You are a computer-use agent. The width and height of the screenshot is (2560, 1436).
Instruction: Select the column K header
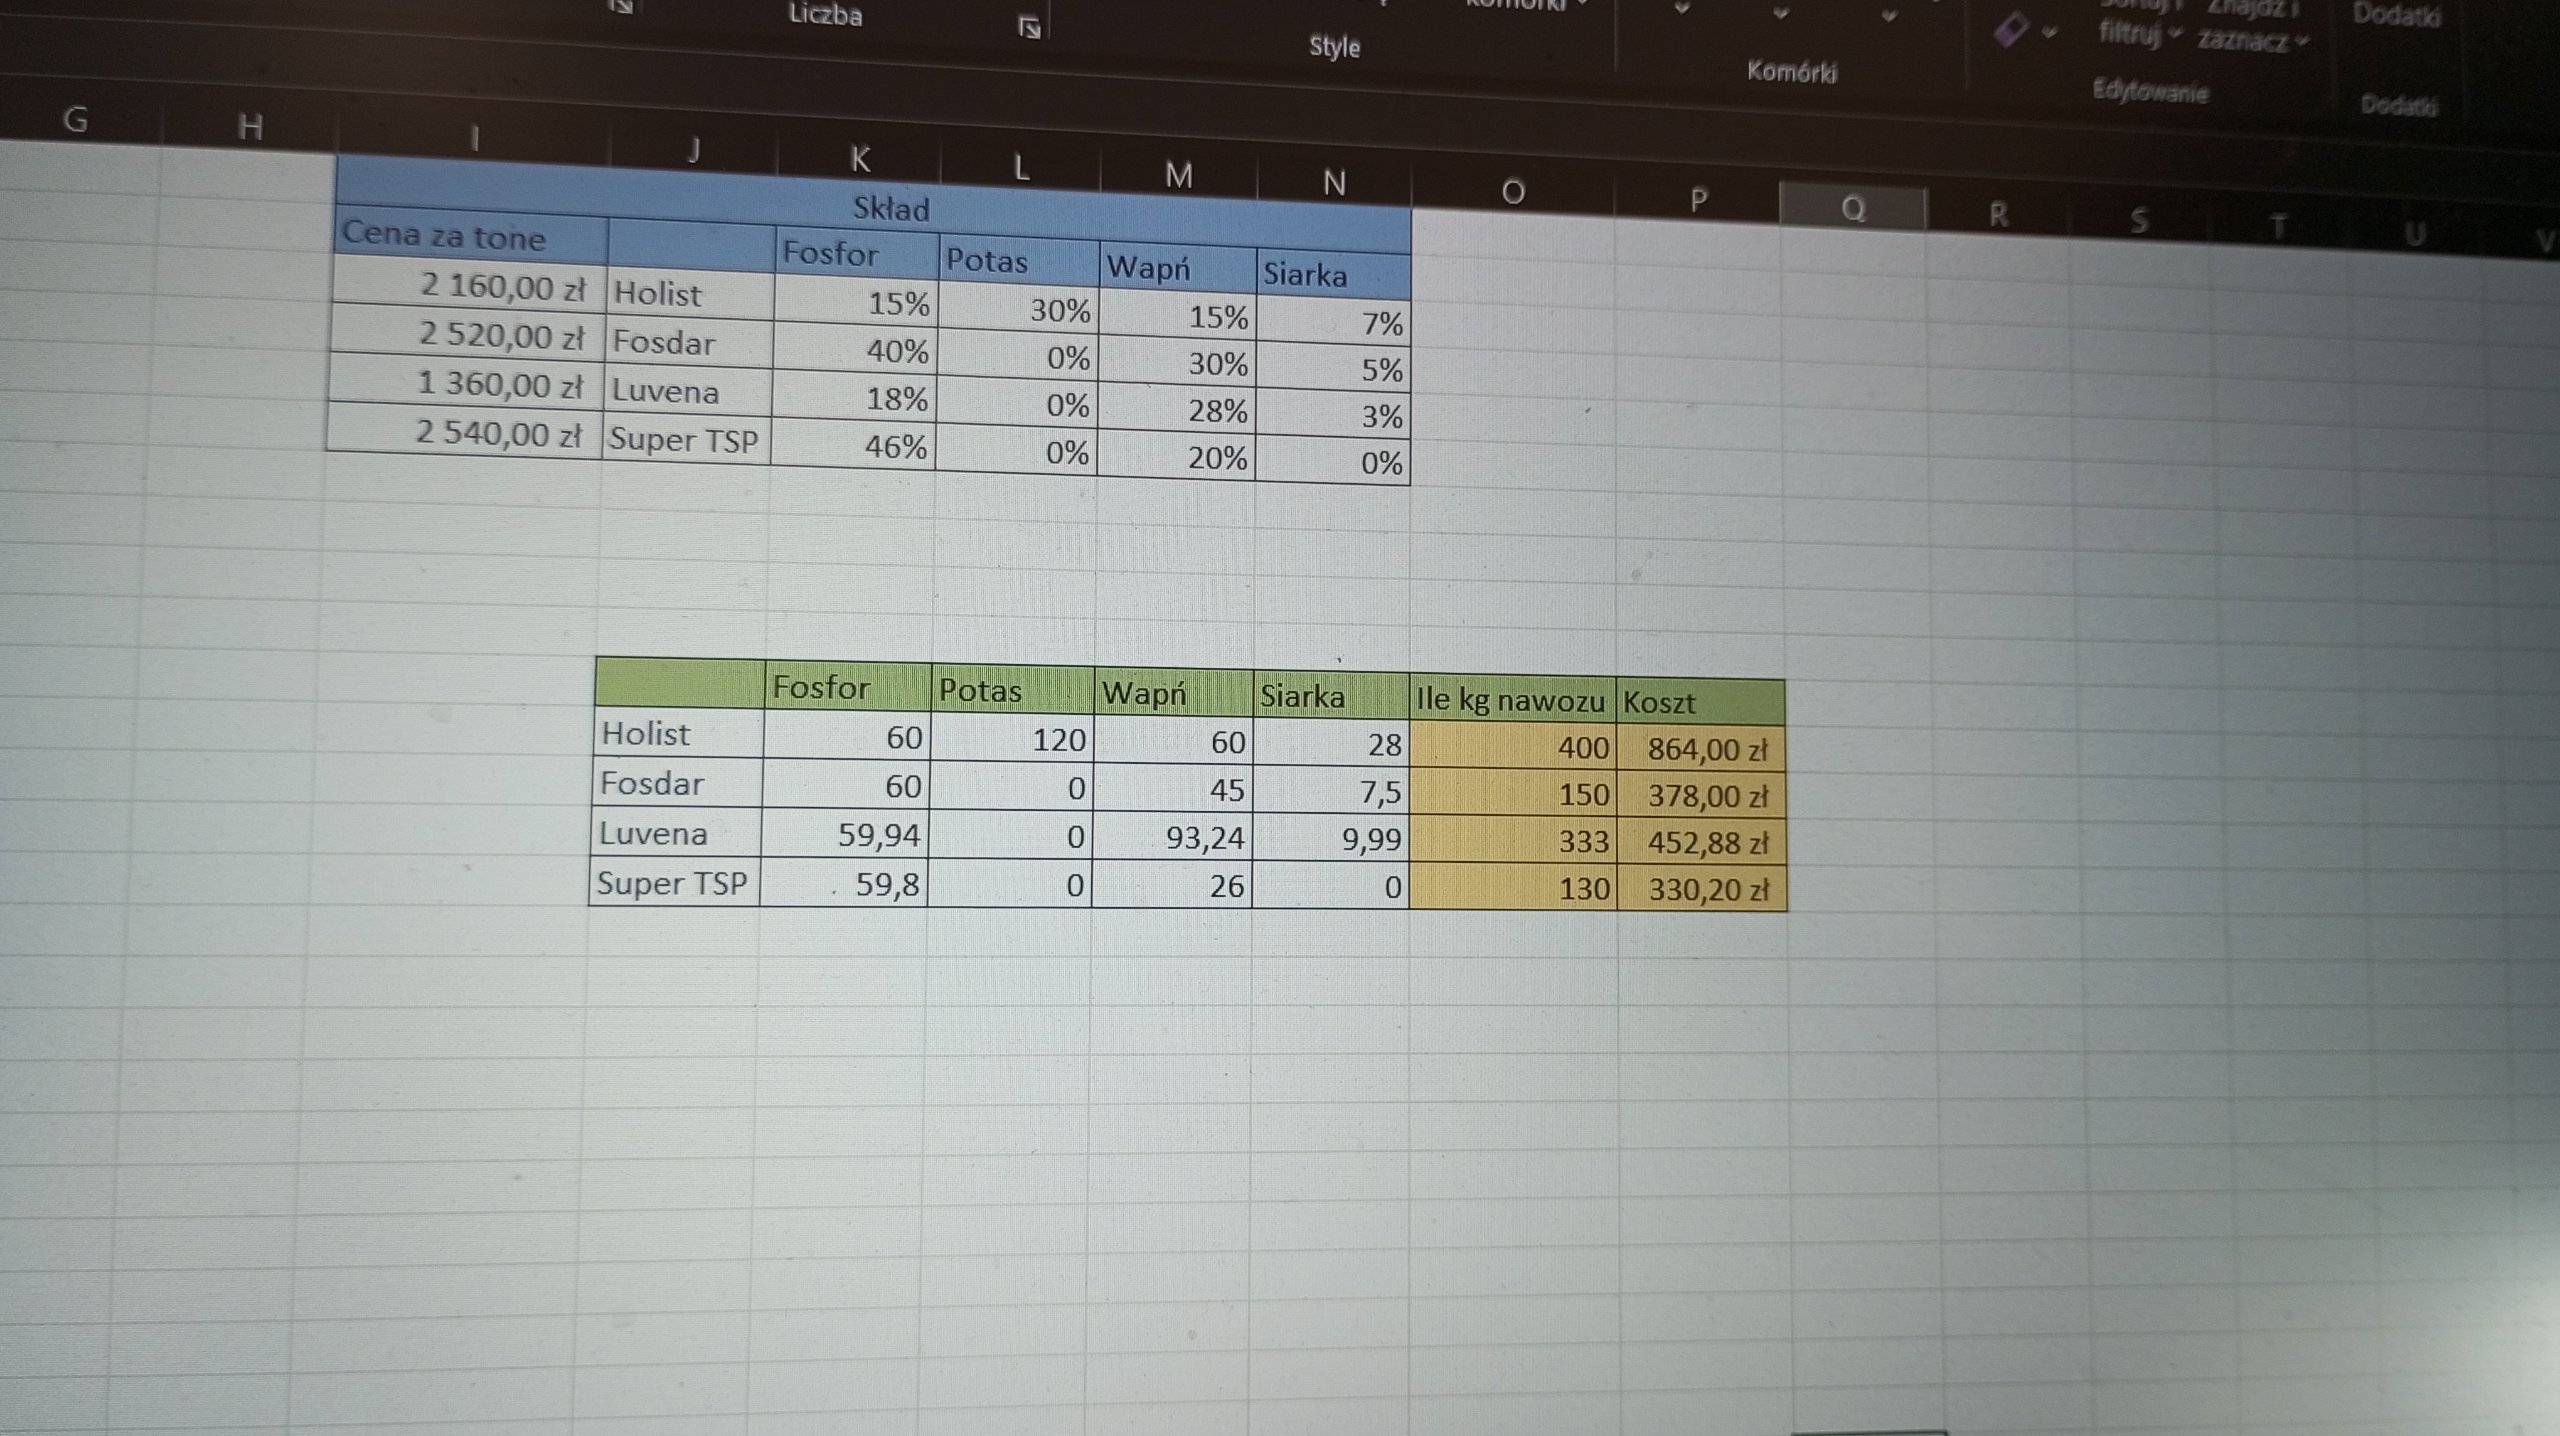859,159
